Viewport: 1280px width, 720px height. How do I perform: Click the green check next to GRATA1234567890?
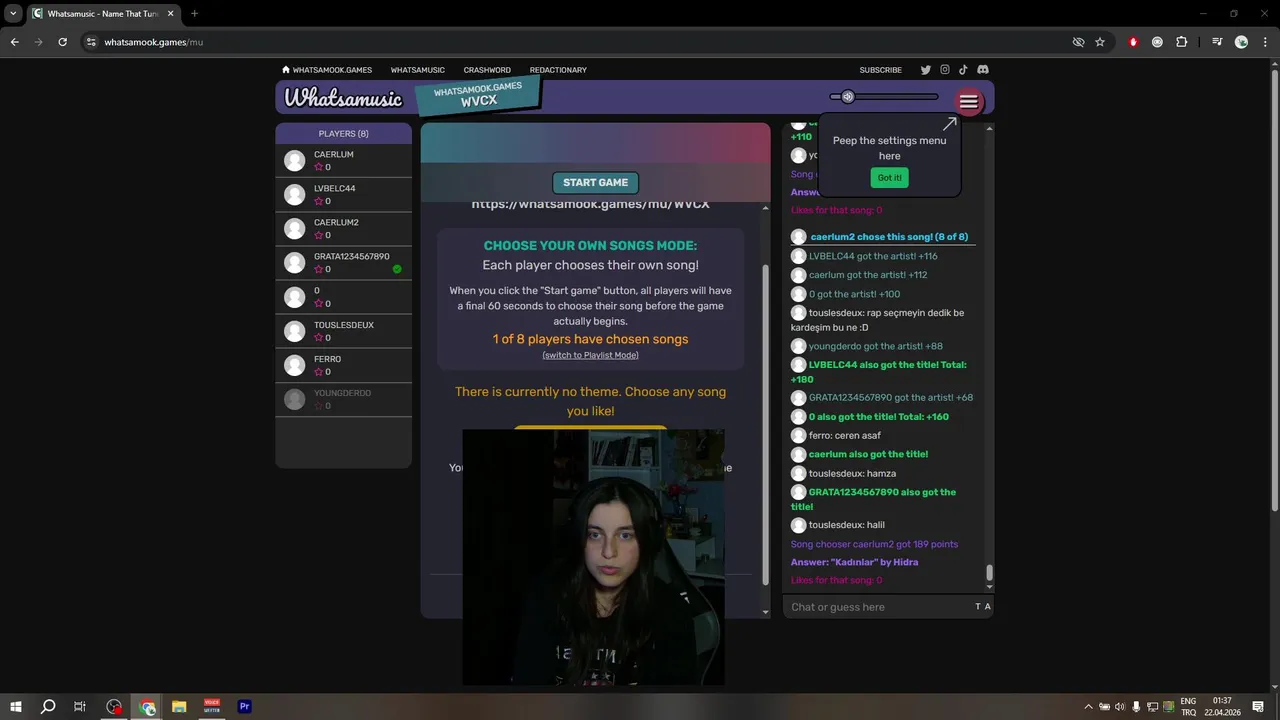tap(397, 269)
